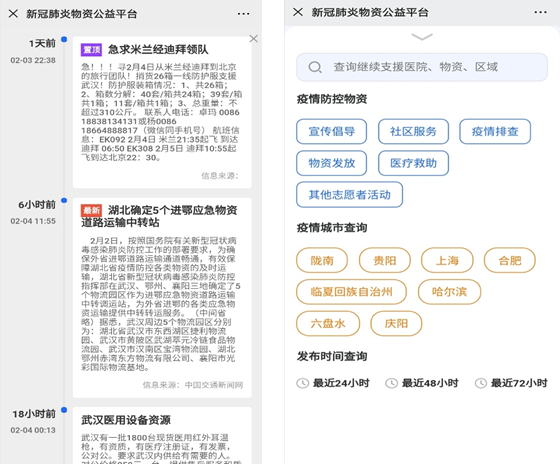
Task: Click the search field for hospitals and supplies
Action: pos(422,67)
